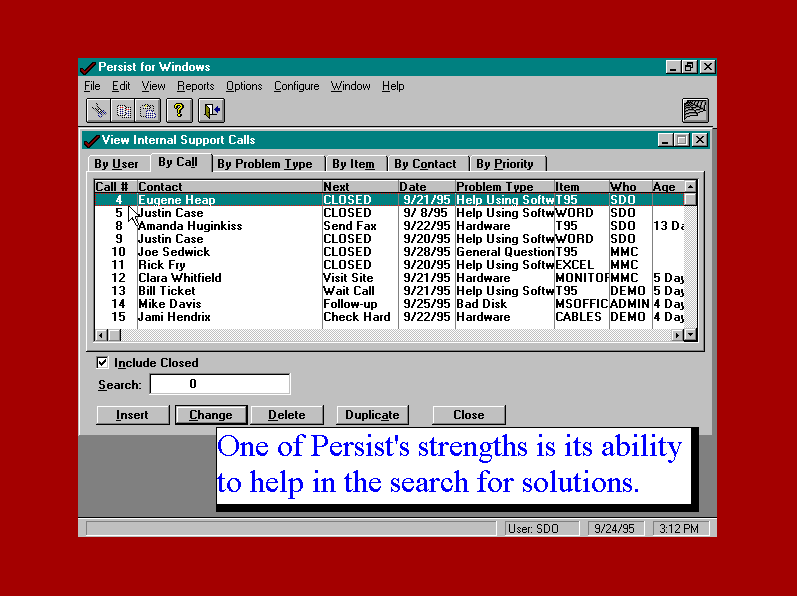The width and height of the screenshot is (797, 596).
Task: Click the checkmark icon in Persist title bar
Action: pos(88,67)
